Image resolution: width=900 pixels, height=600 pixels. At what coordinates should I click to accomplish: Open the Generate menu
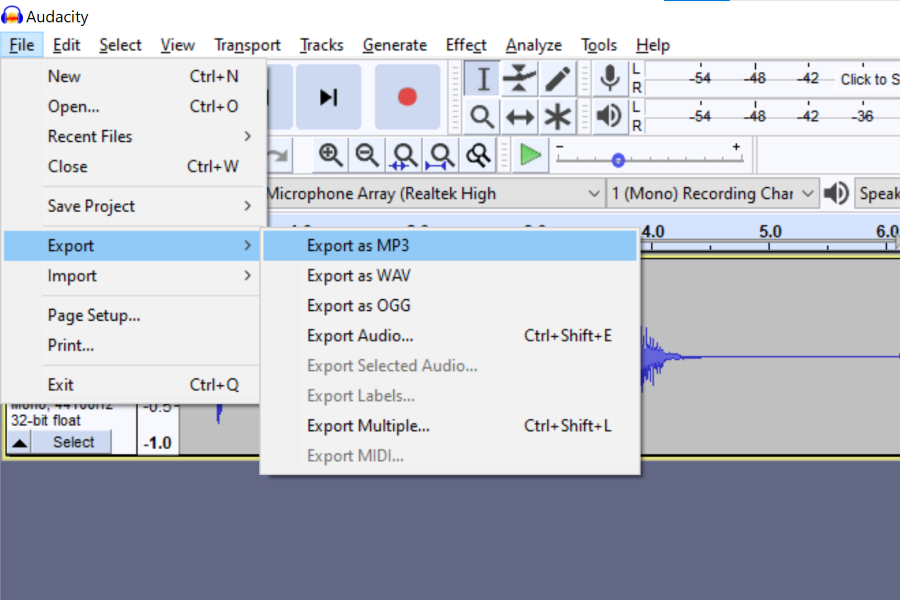[x=394, y=45]
